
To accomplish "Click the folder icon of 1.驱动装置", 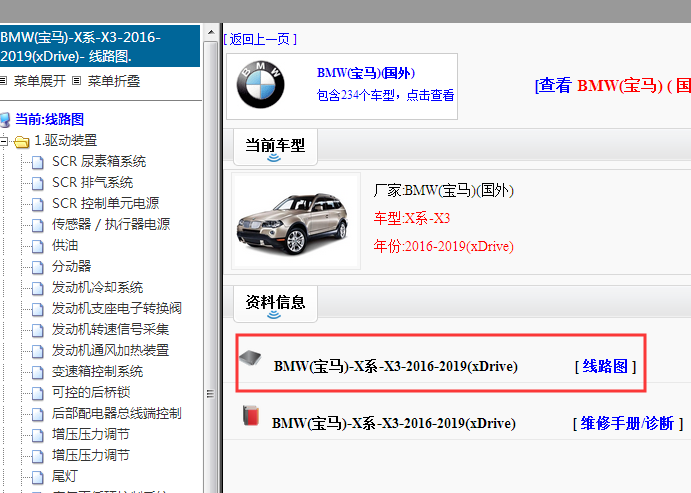I will tap(21, 142).
